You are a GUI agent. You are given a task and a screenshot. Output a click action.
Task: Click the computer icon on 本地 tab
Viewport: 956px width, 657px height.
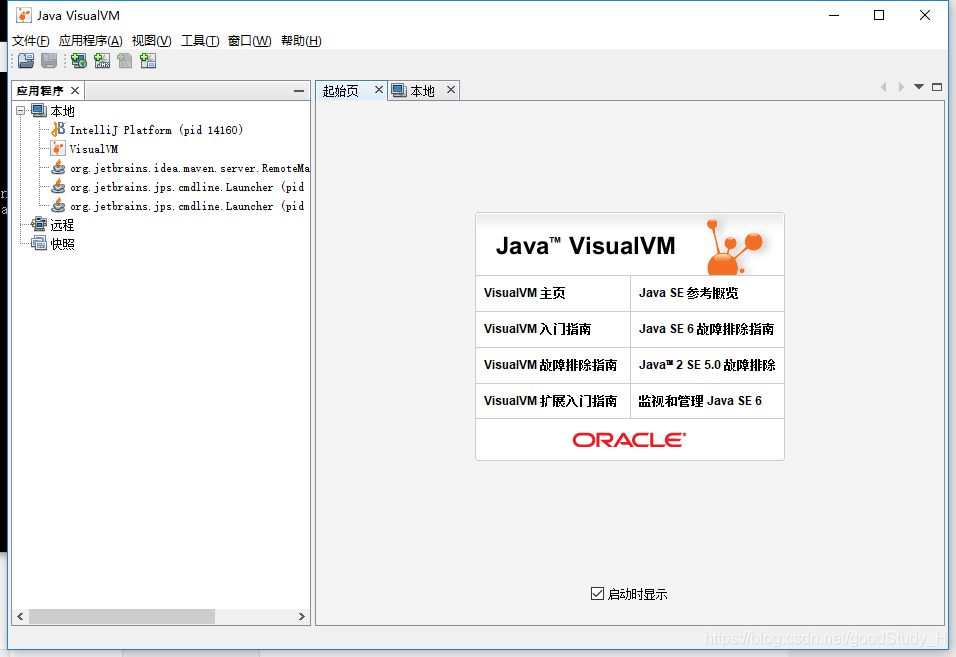pos(399,90)
